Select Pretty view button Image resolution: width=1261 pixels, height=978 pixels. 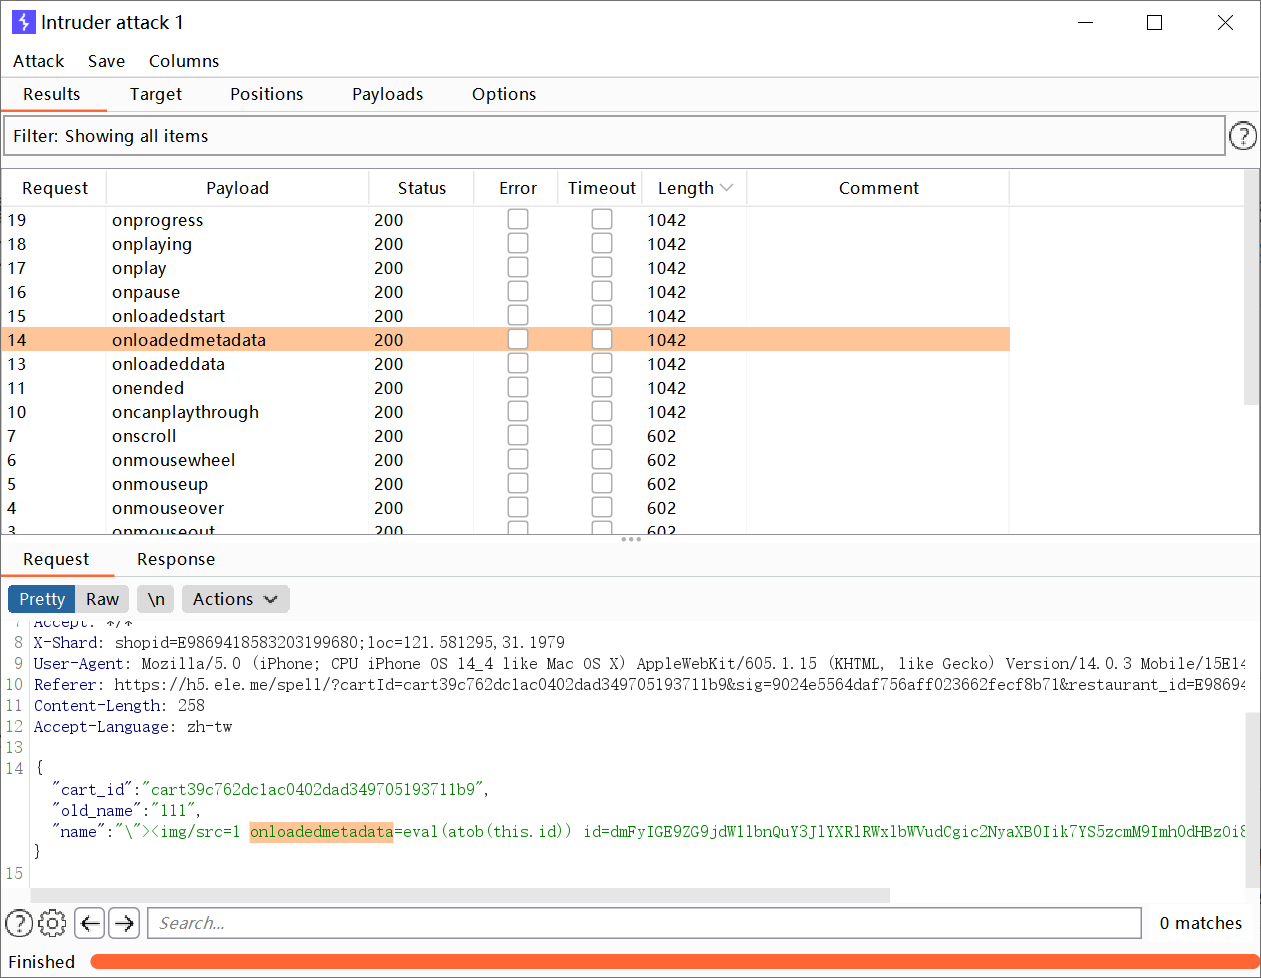pyautogui.click(x=42, y=599)
